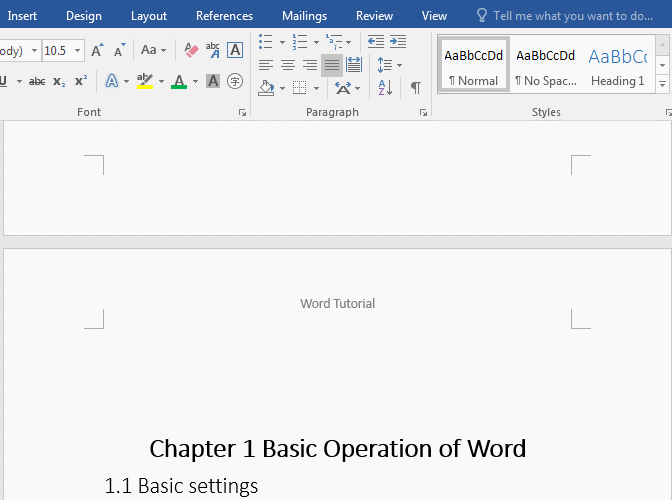Click the 1.1 Basic settings heading
The width and height of the screenshot is (672, 500).
coord(181,486)
